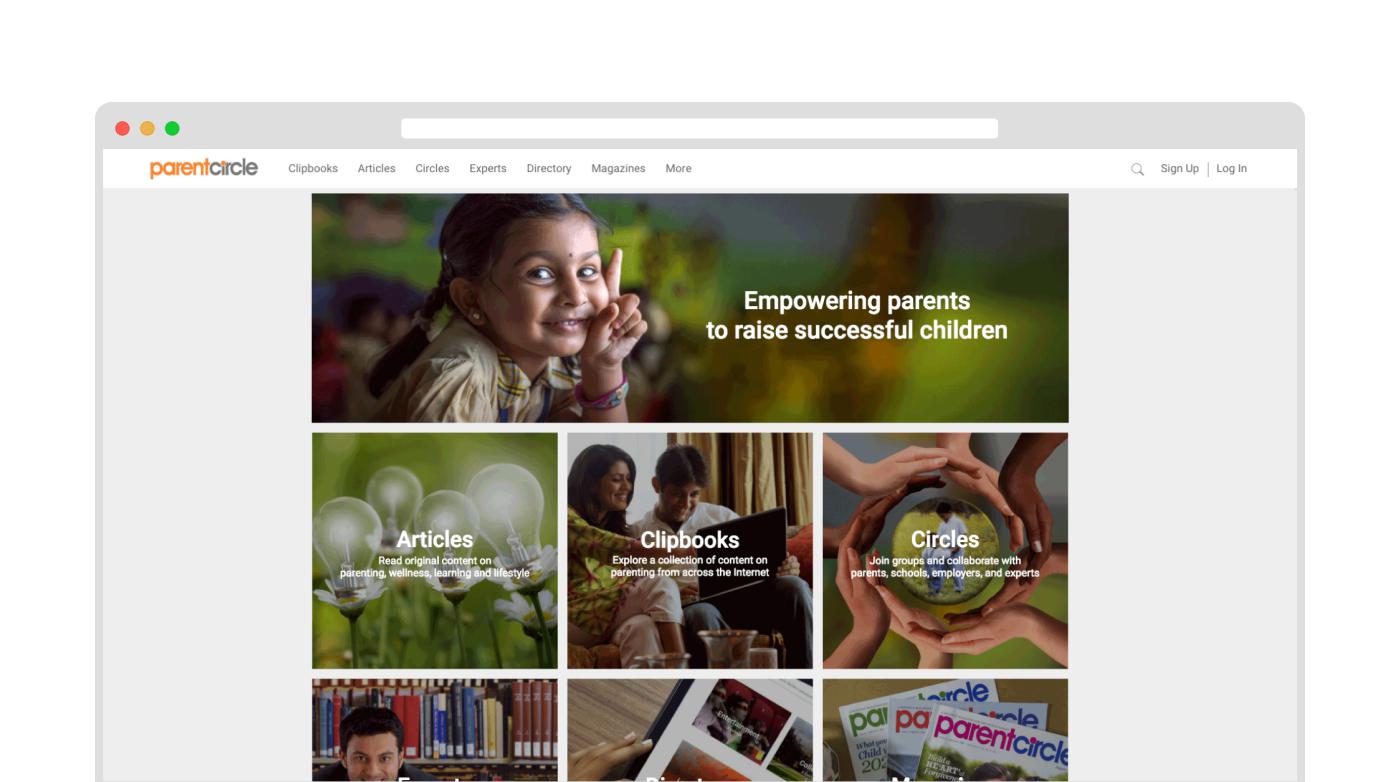Expand the More menu
The width and height of the screenshot is (1400, 782).
[678, 168]
